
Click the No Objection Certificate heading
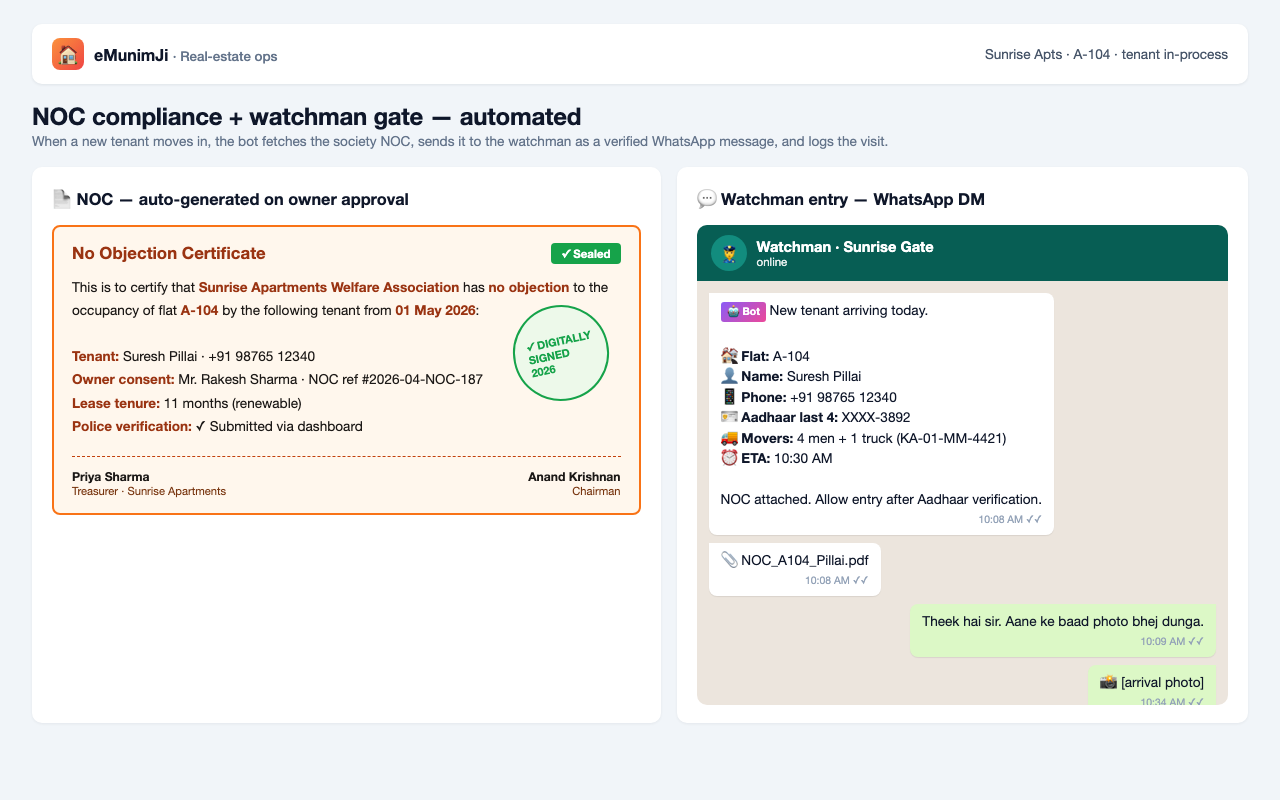tap(169, 253)
